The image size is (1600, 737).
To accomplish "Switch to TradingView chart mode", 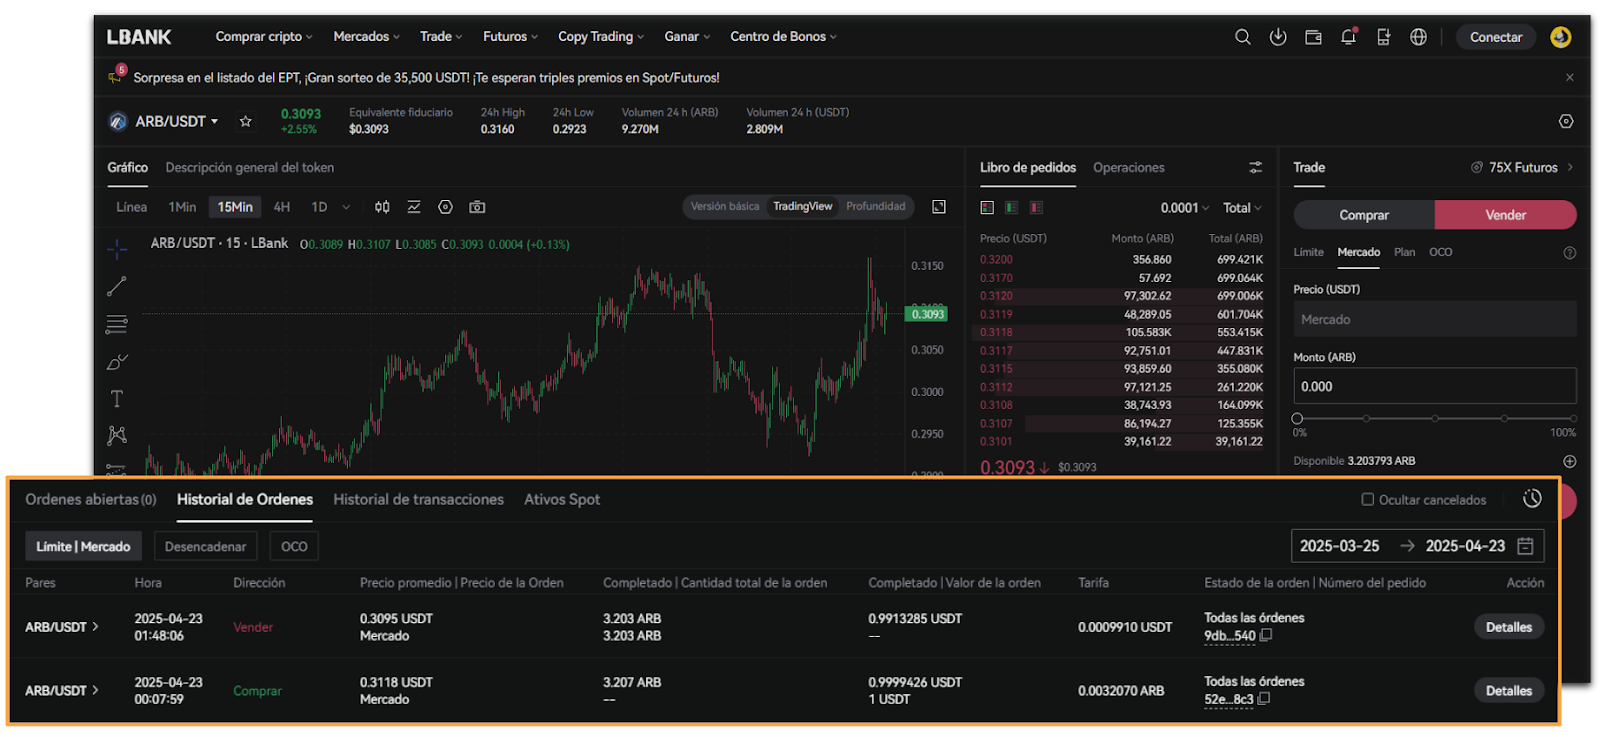I will [802, 207].
